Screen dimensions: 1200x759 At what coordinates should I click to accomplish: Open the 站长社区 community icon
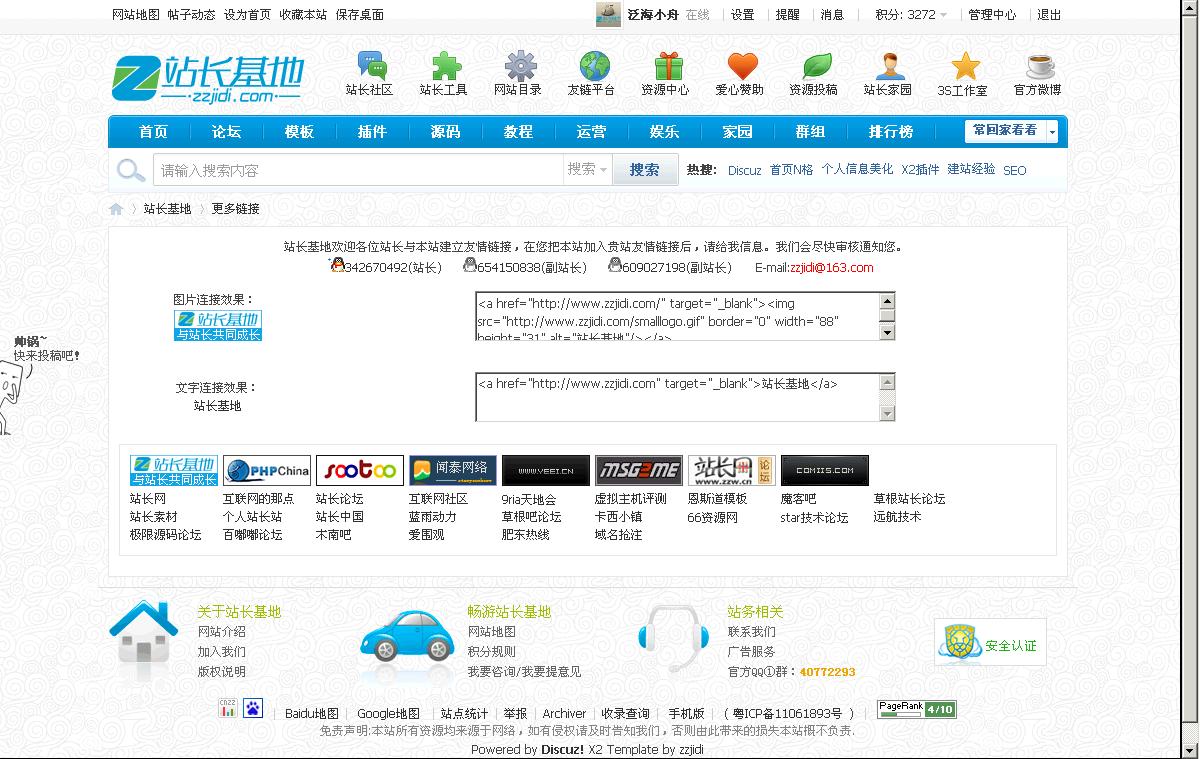click(x=373, y=72)
